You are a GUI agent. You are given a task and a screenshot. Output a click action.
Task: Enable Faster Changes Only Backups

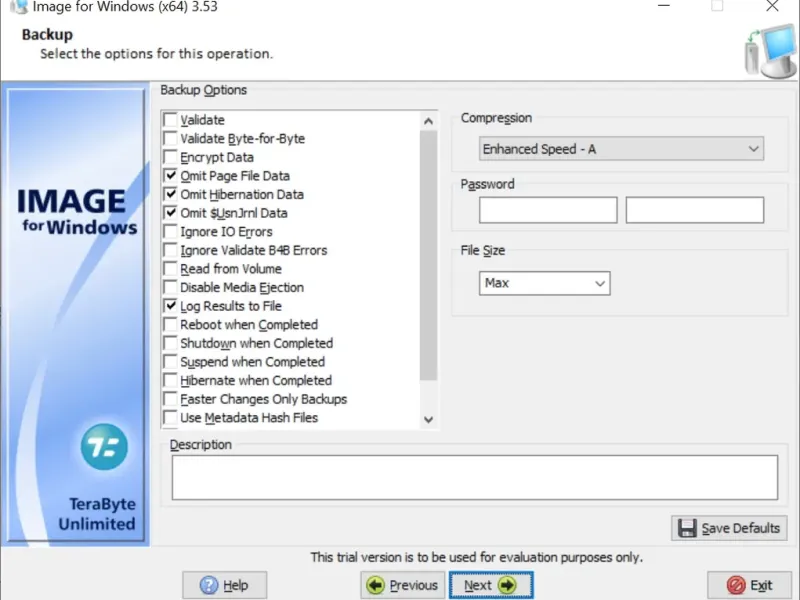(x=170, y=399)
